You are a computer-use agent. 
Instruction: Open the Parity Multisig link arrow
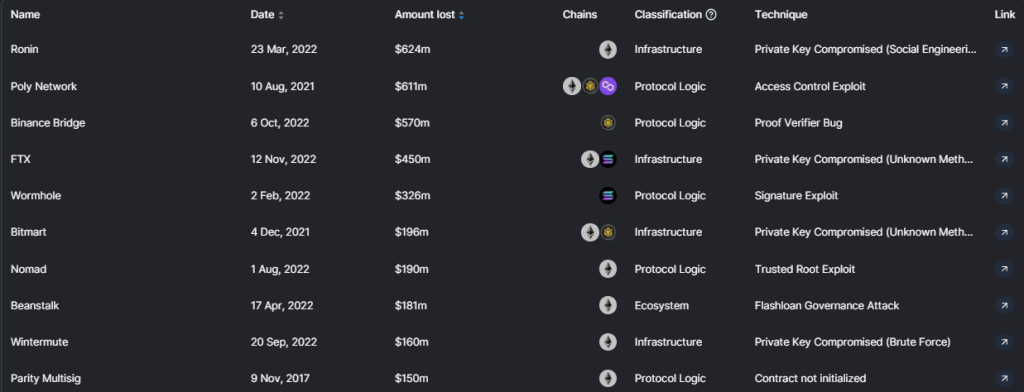click(1004, 378)
